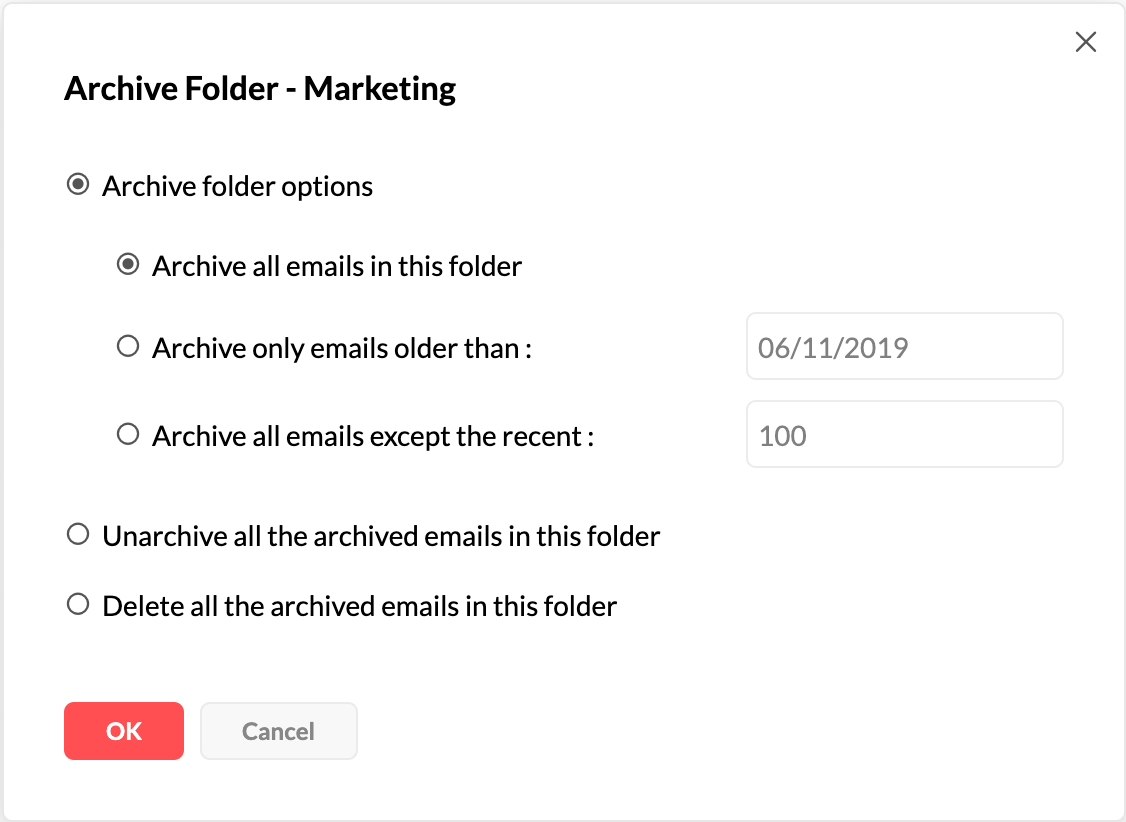Screen dimensions: 1126x822
Task: Click the 'Delete all the archived emails' label
Action: 359,606
